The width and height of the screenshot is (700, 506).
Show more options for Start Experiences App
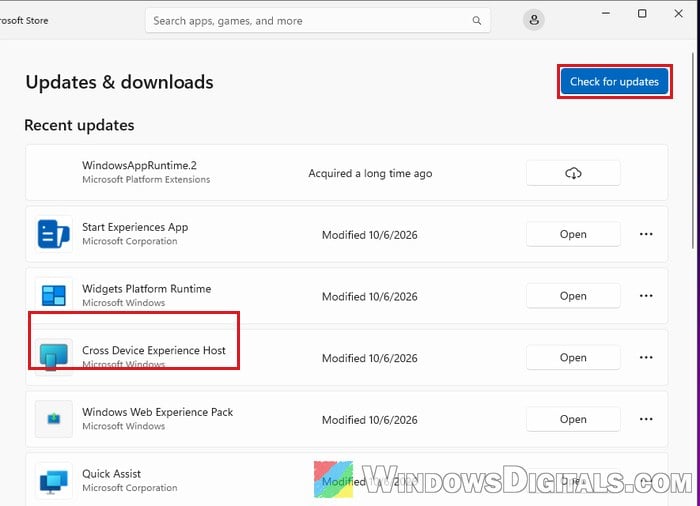click(x=646, y=234)
